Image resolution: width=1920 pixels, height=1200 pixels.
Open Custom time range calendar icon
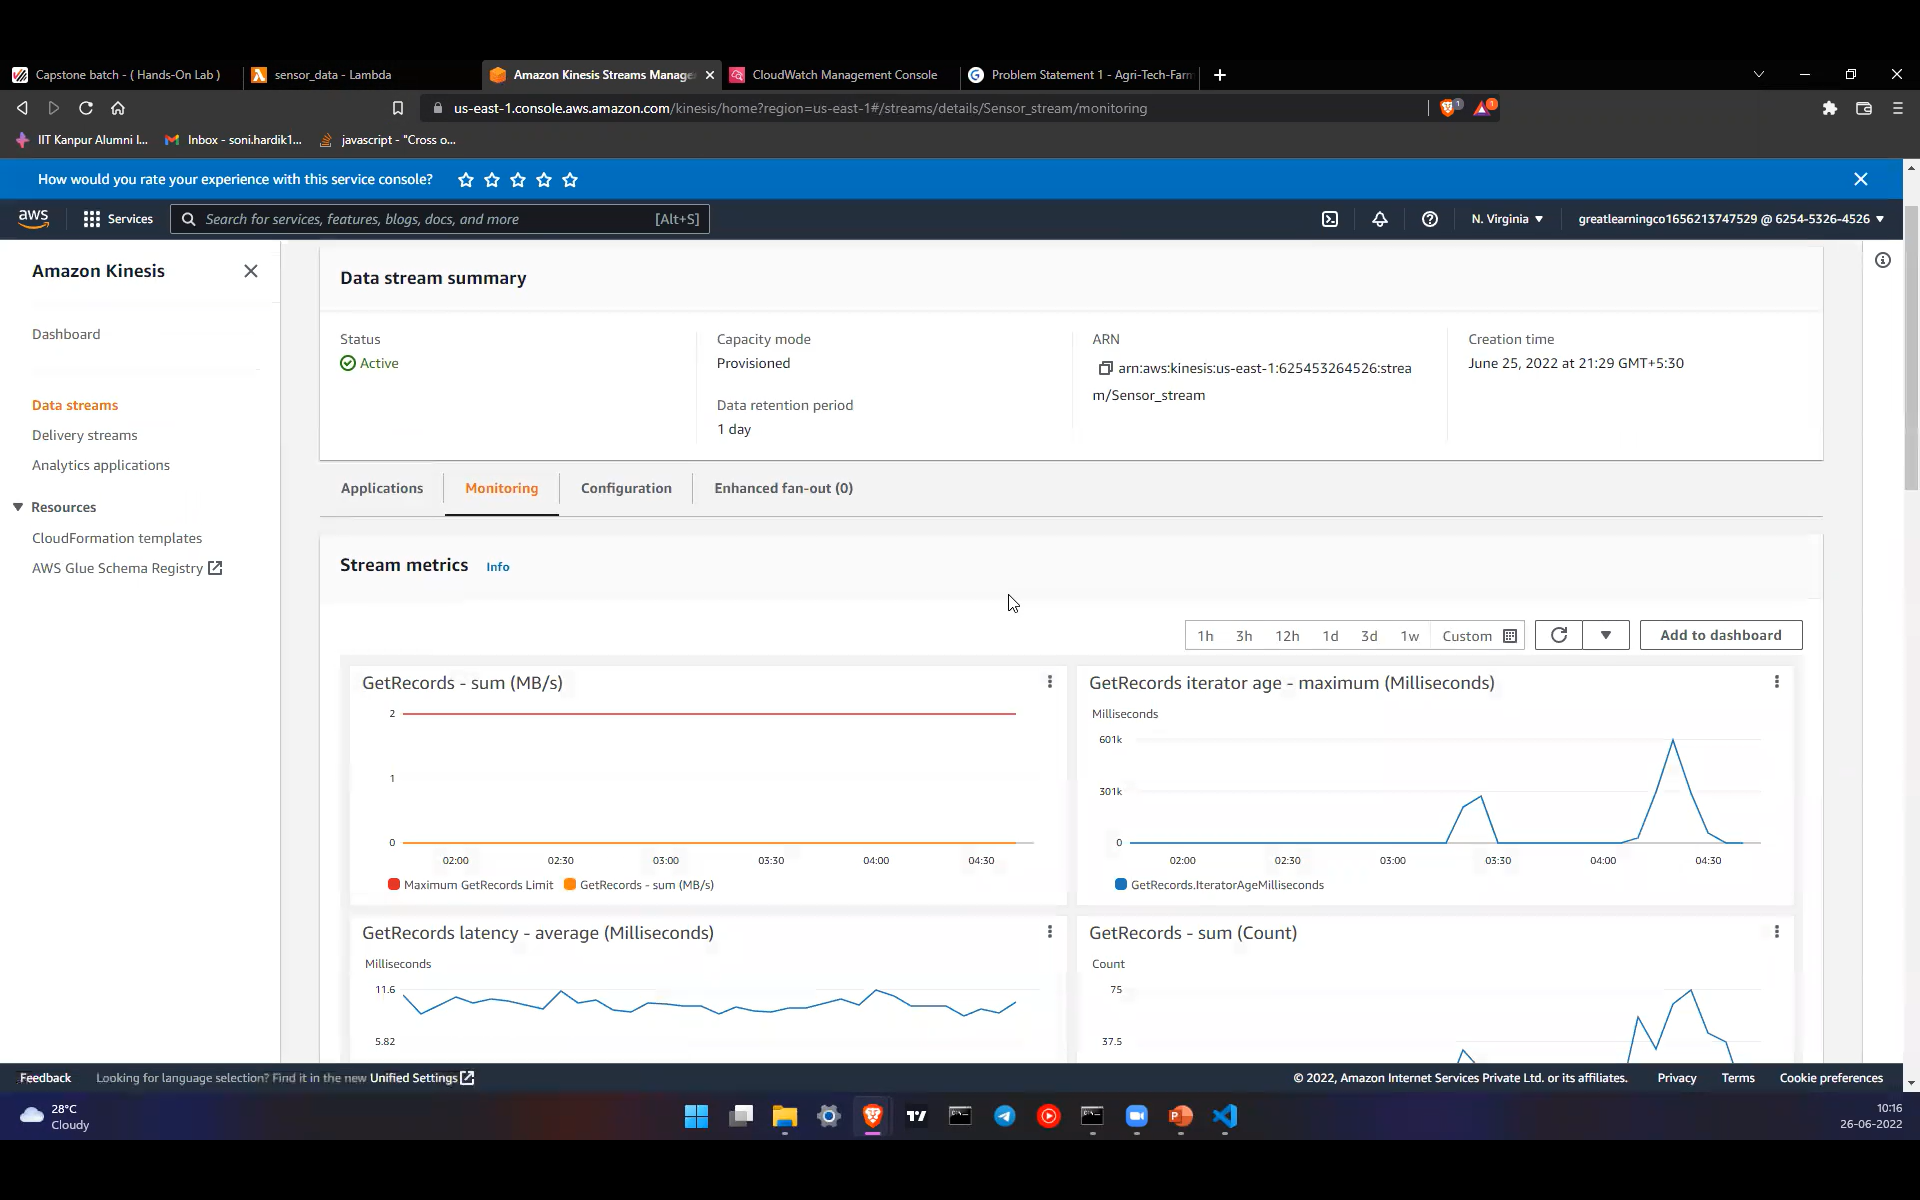(x=1510, y=636)
